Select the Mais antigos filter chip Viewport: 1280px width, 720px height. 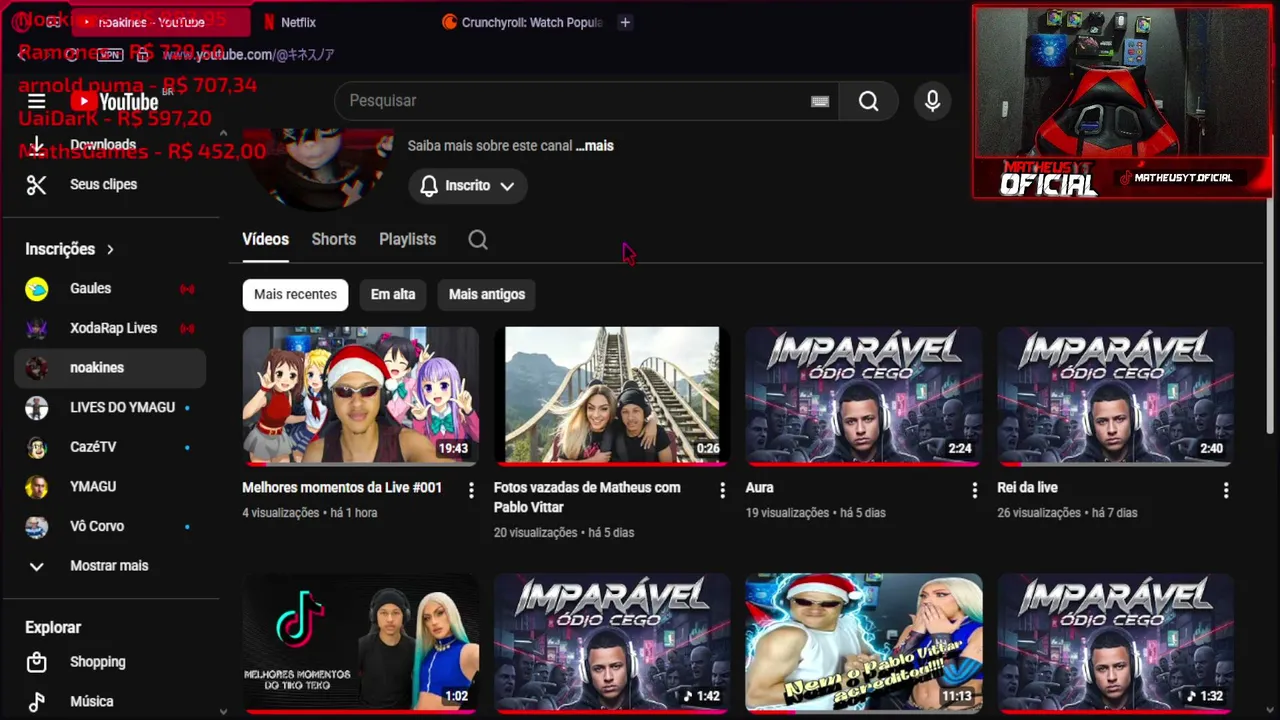pos(487,295)
